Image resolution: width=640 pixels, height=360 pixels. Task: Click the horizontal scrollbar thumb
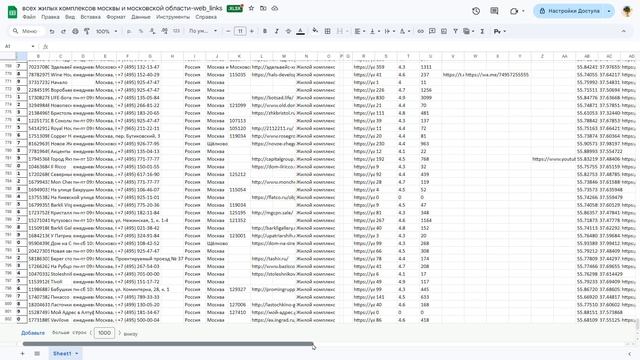(168, 344)
